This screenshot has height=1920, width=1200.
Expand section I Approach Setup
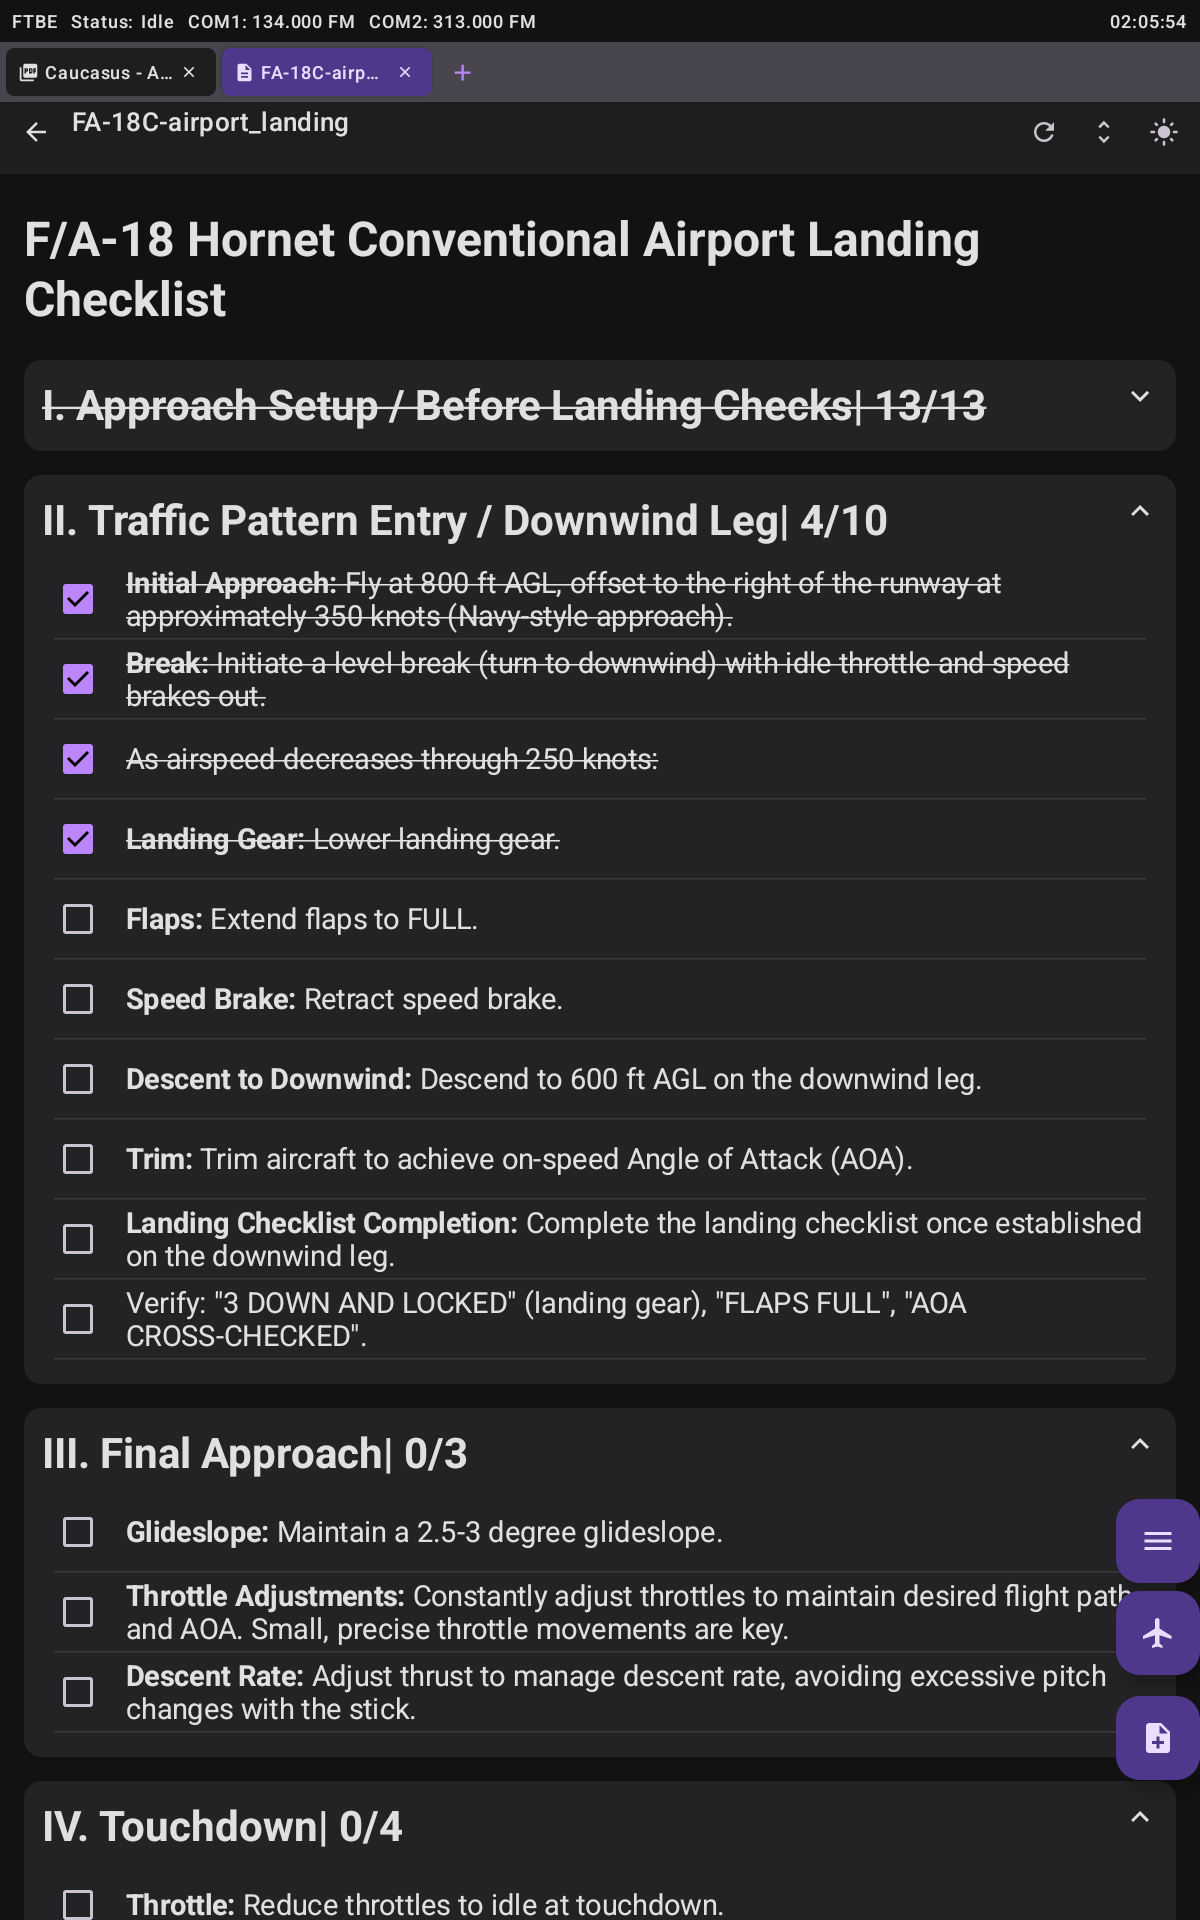tap(1139, 396)
